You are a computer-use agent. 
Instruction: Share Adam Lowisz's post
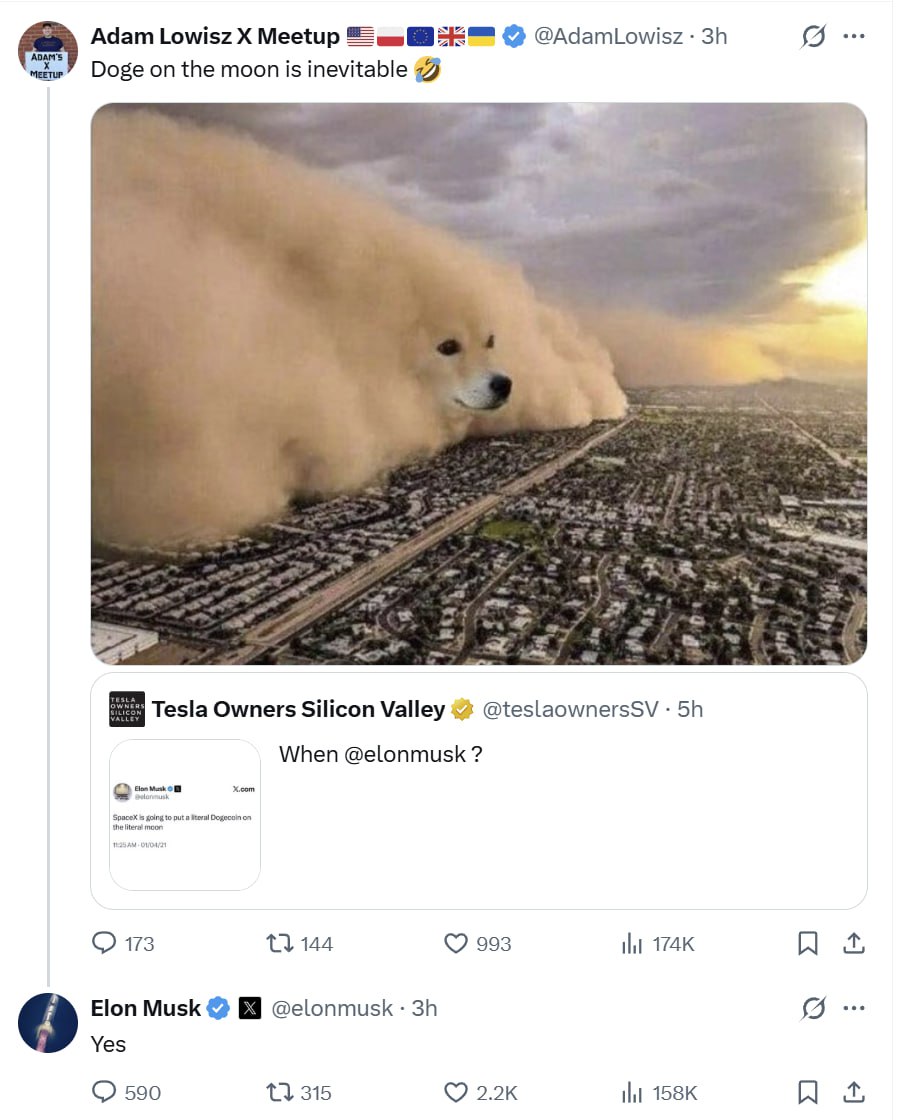pyautogui.click(x=853, y=943)
